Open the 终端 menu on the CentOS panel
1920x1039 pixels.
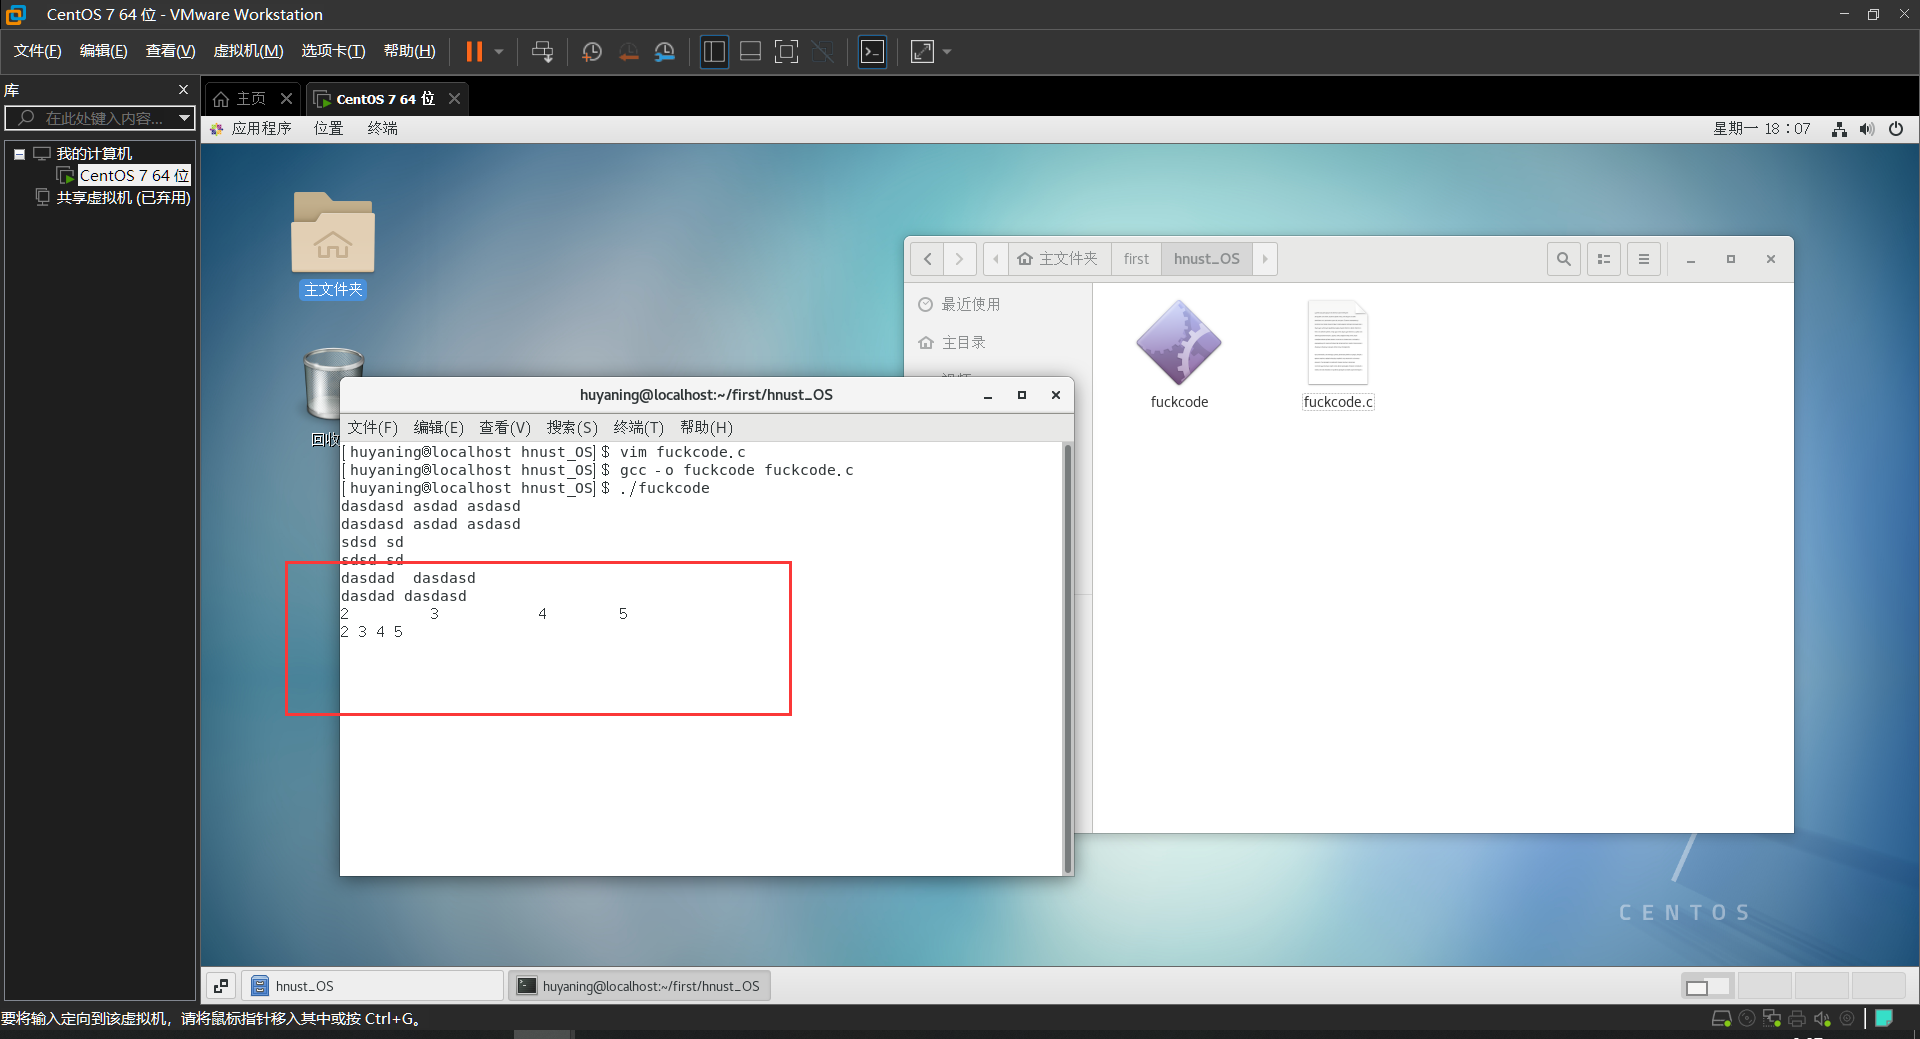[382, 128]
